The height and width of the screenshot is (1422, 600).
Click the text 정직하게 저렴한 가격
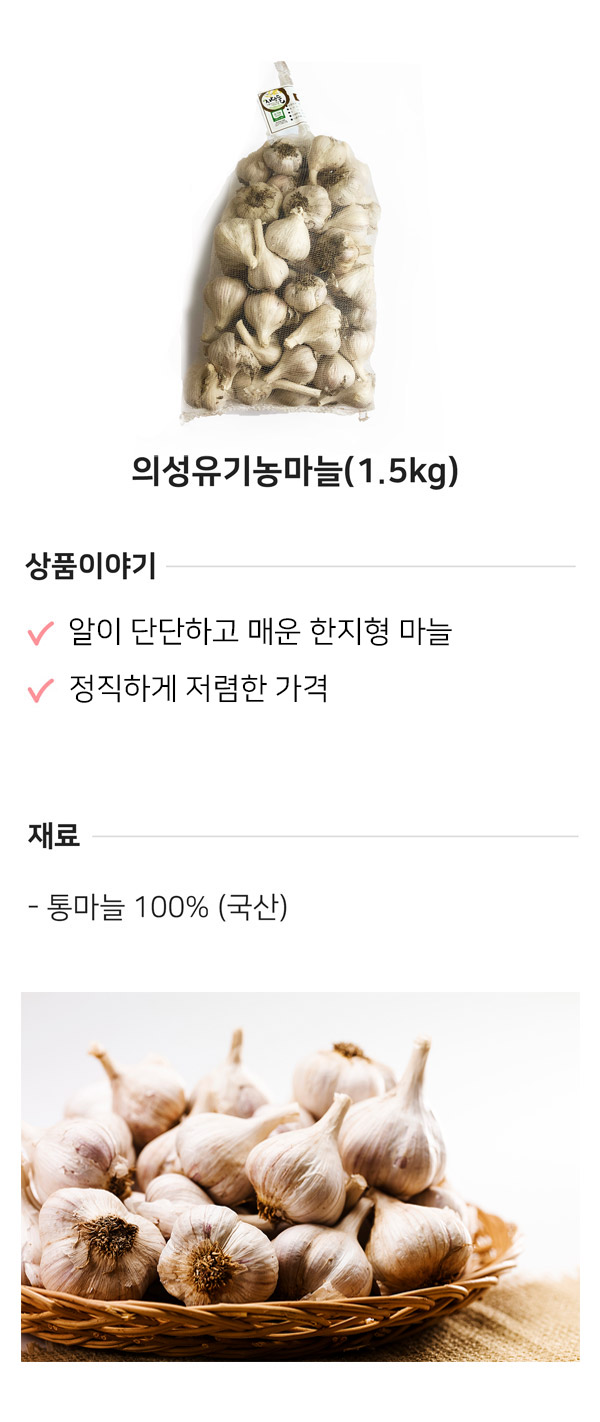[198, 689]
